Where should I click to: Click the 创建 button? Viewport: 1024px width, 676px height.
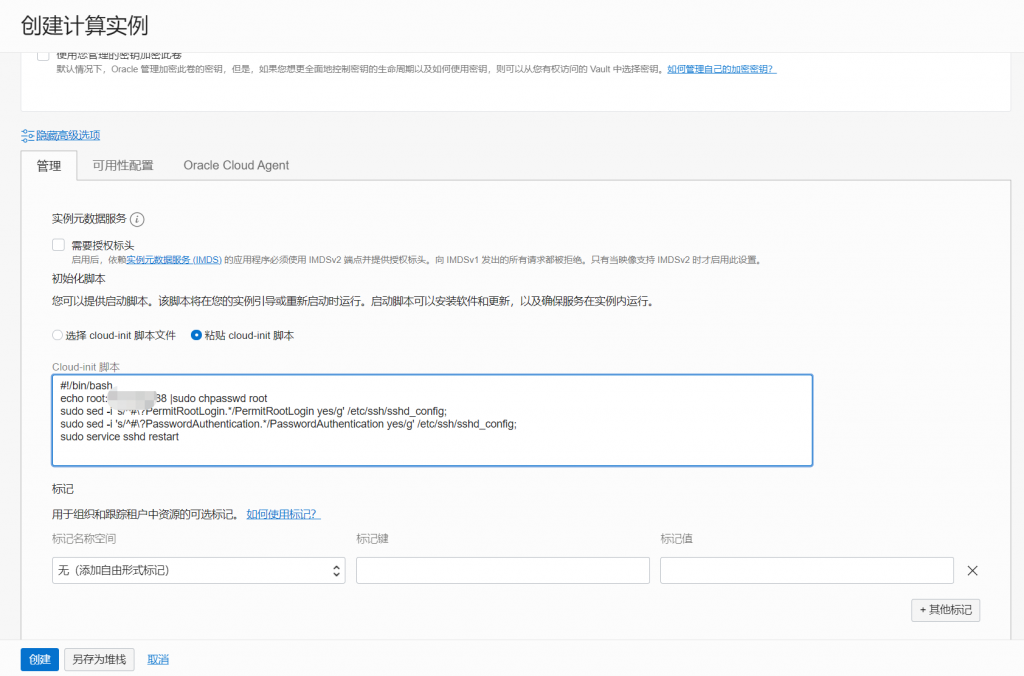38,659
